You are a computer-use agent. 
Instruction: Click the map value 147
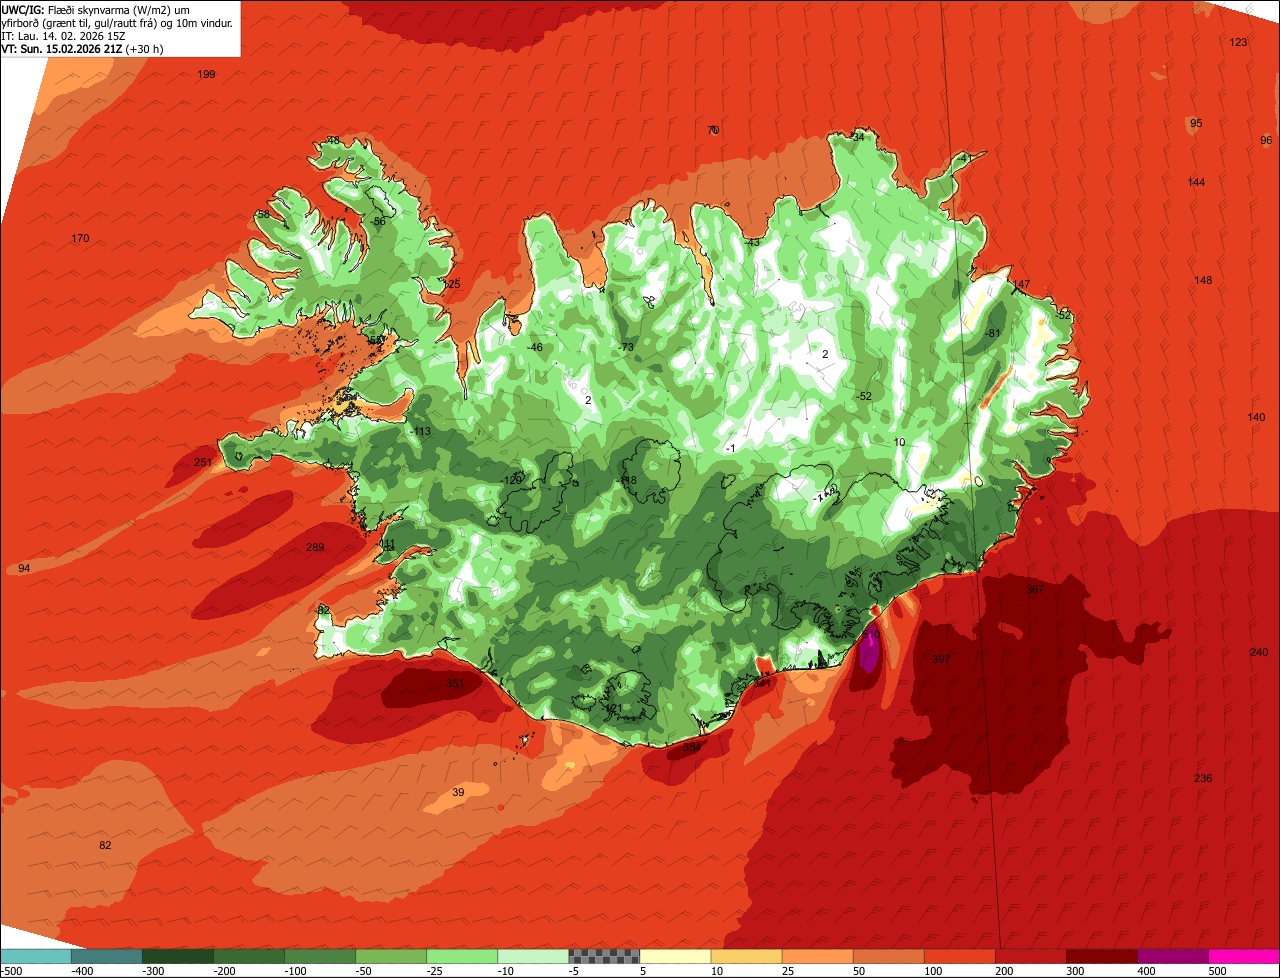pyautogui.click(x=1020, y=285)
